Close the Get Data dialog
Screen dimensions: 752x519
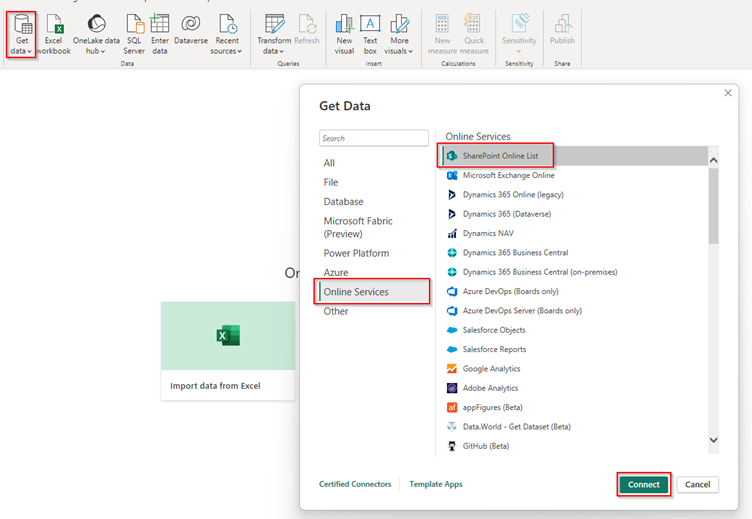728,93
